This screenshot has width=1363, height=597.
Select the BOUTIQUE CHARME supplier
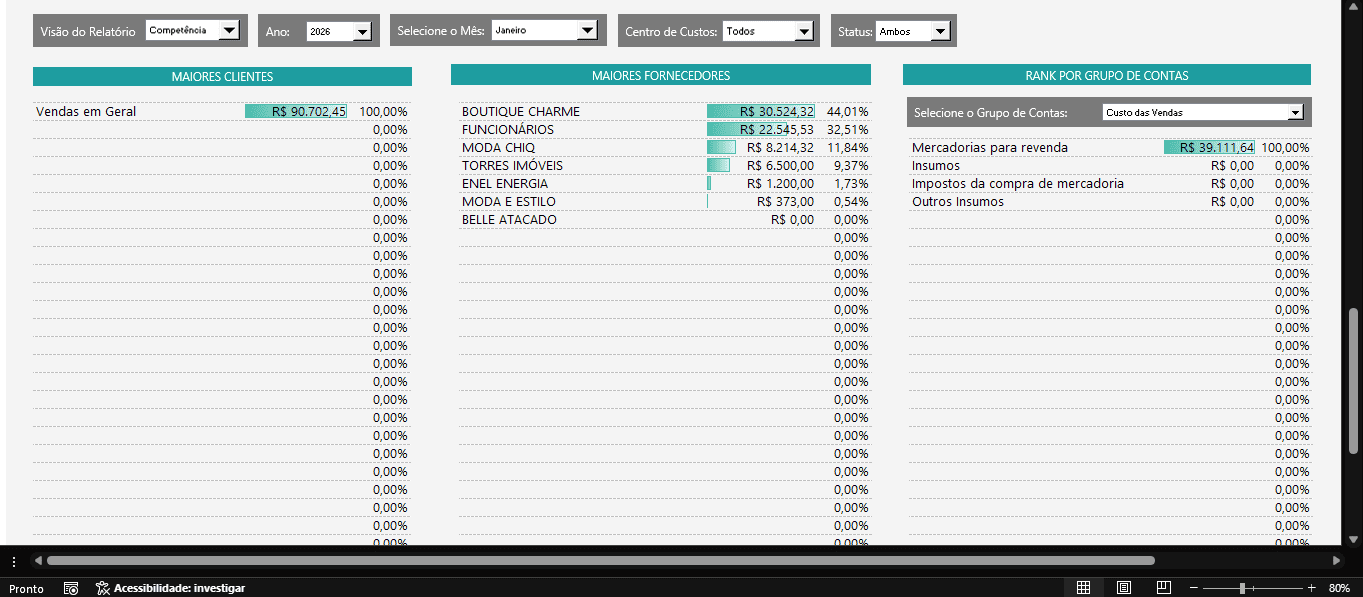tap(521, 111)
